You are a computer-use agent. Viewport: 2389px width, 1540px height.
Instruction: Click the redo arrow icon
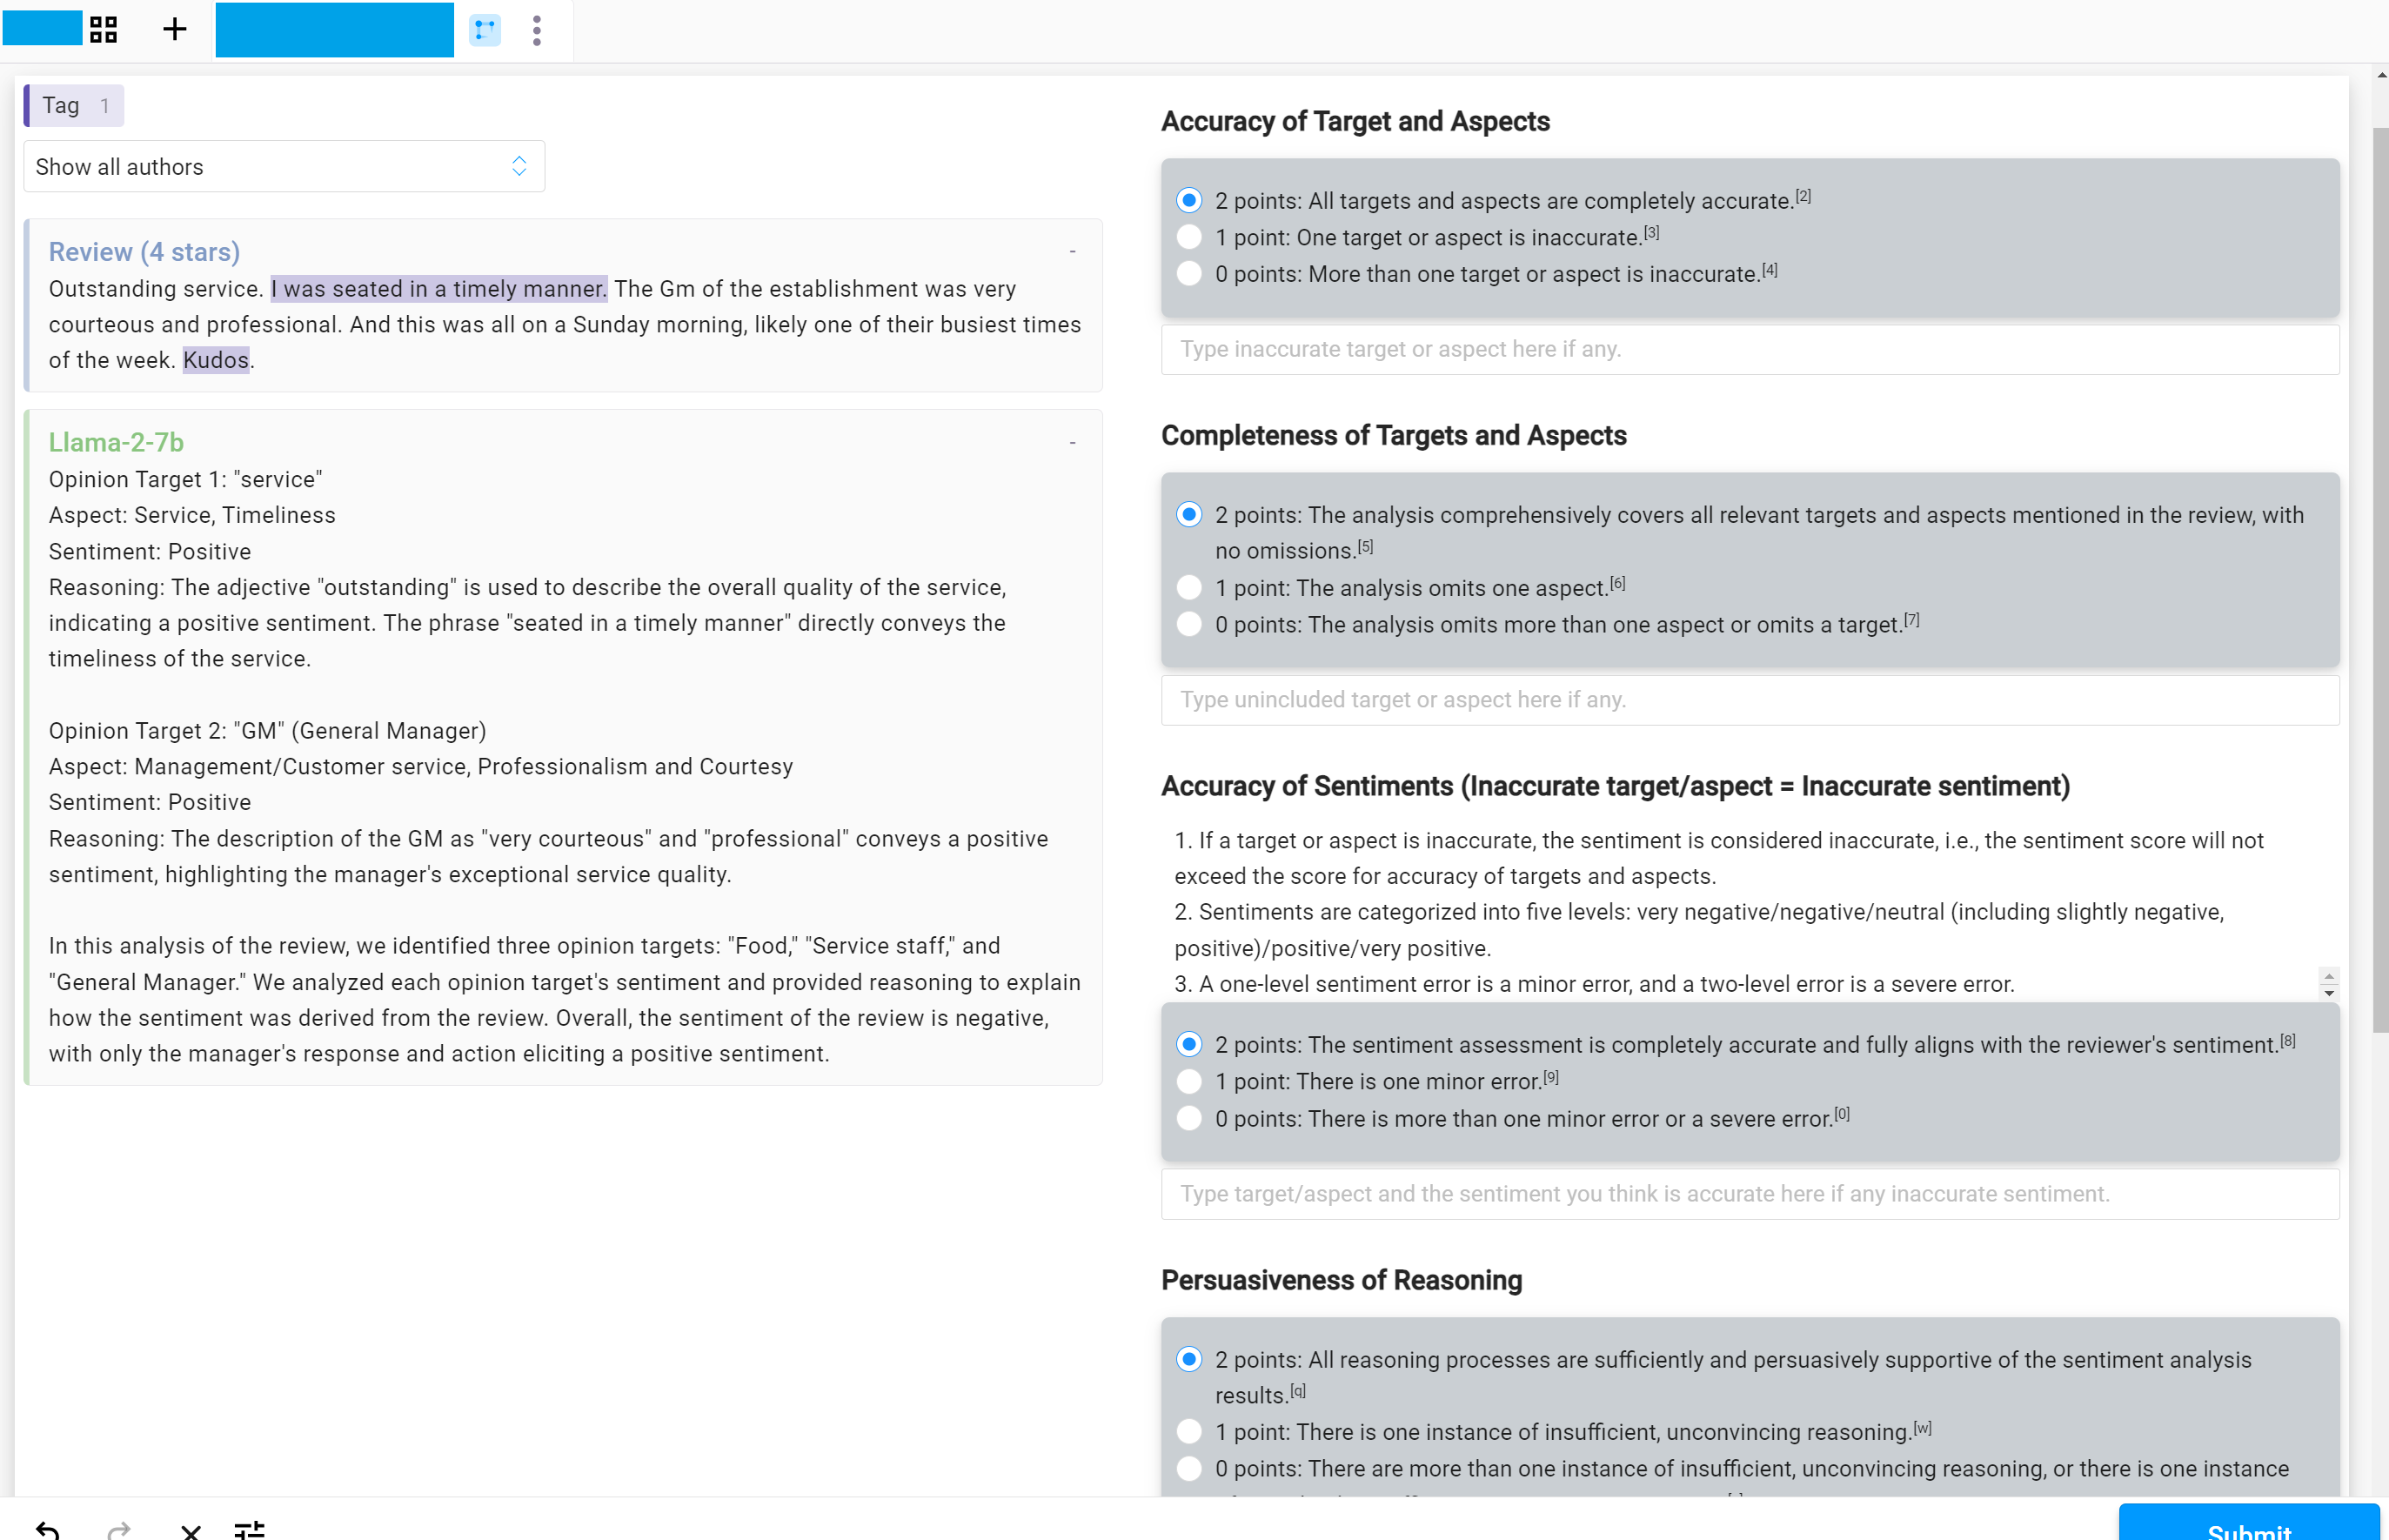119,1528
